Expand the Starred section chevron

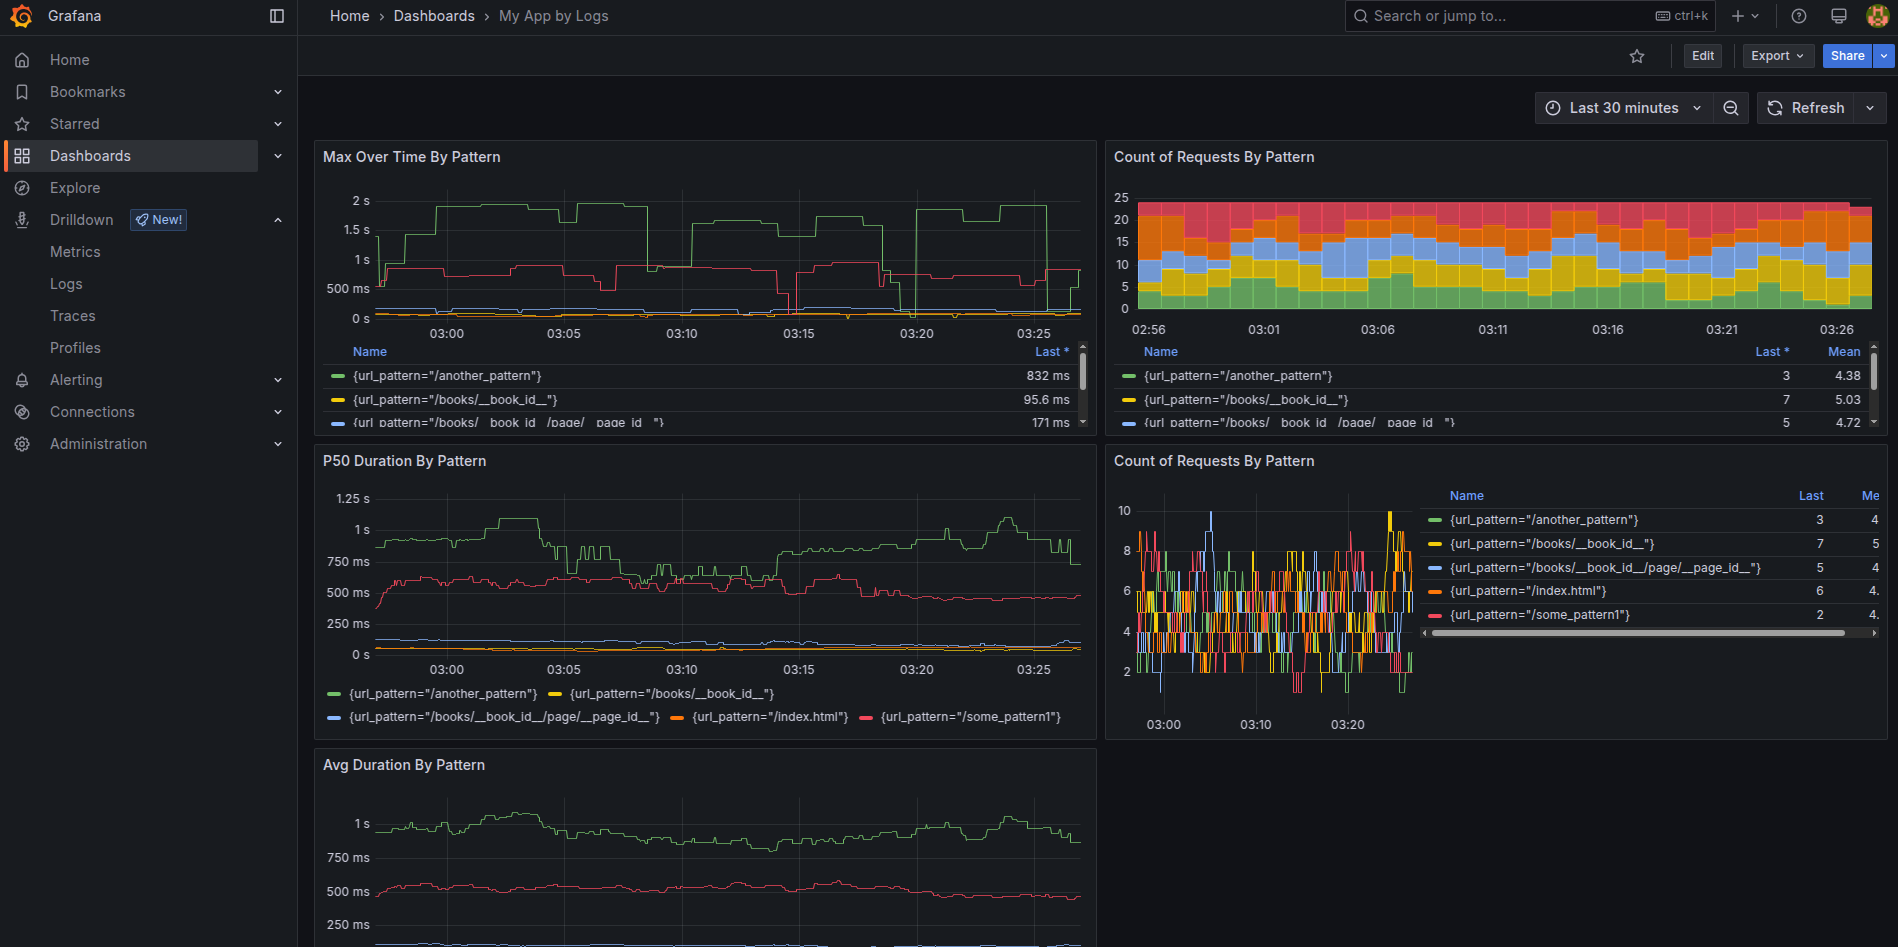(278, 124)
